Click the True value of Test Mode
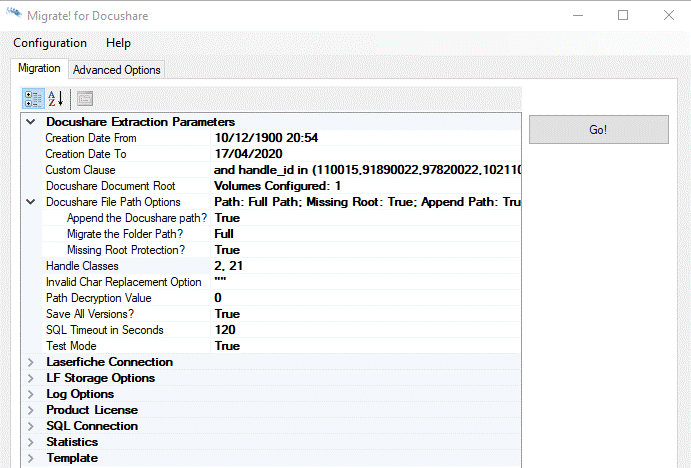The image size is (691, 468). 366,346
